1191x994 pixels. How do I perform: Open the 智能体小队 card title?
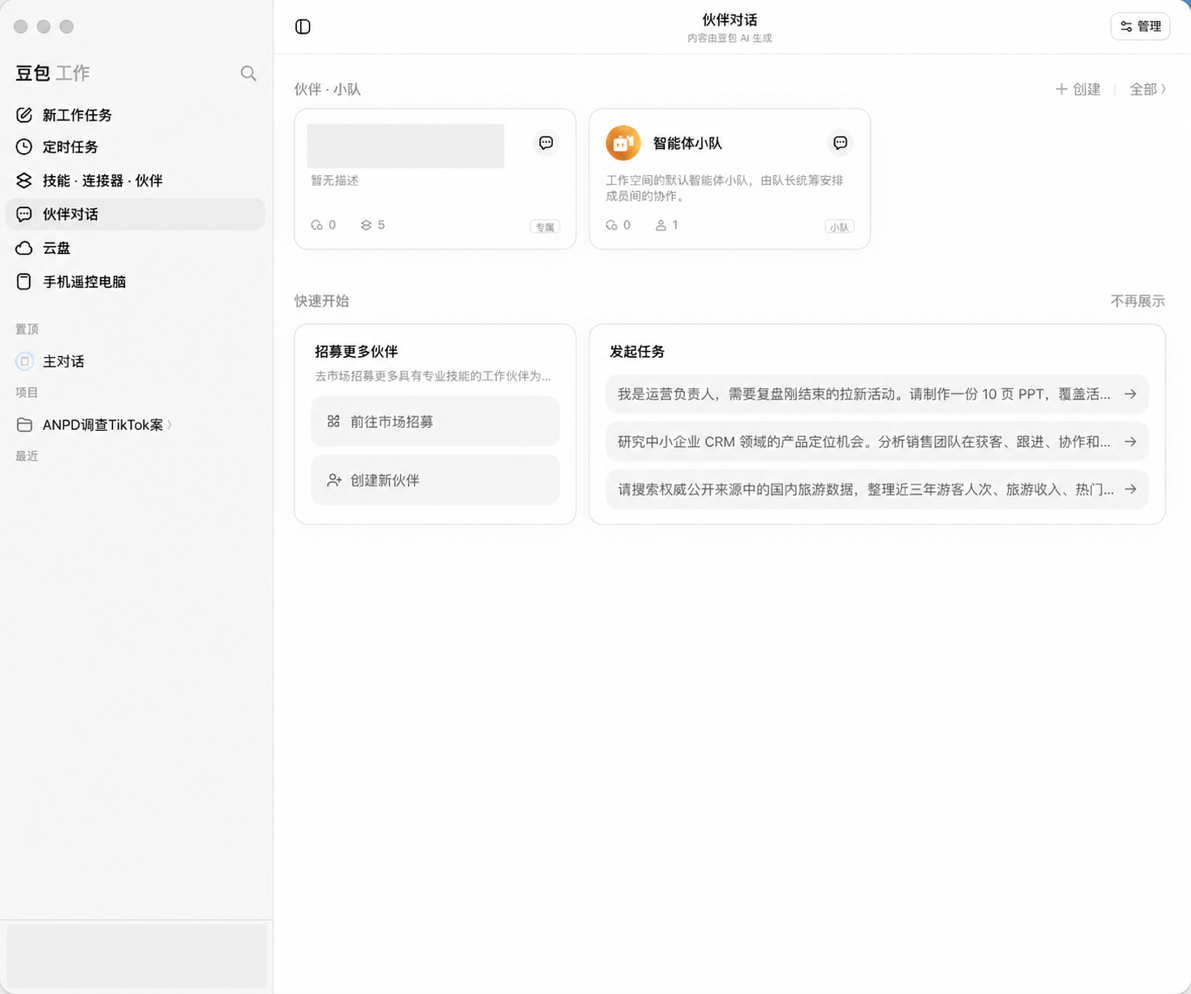pyautogui.click(x=687, y=143)
